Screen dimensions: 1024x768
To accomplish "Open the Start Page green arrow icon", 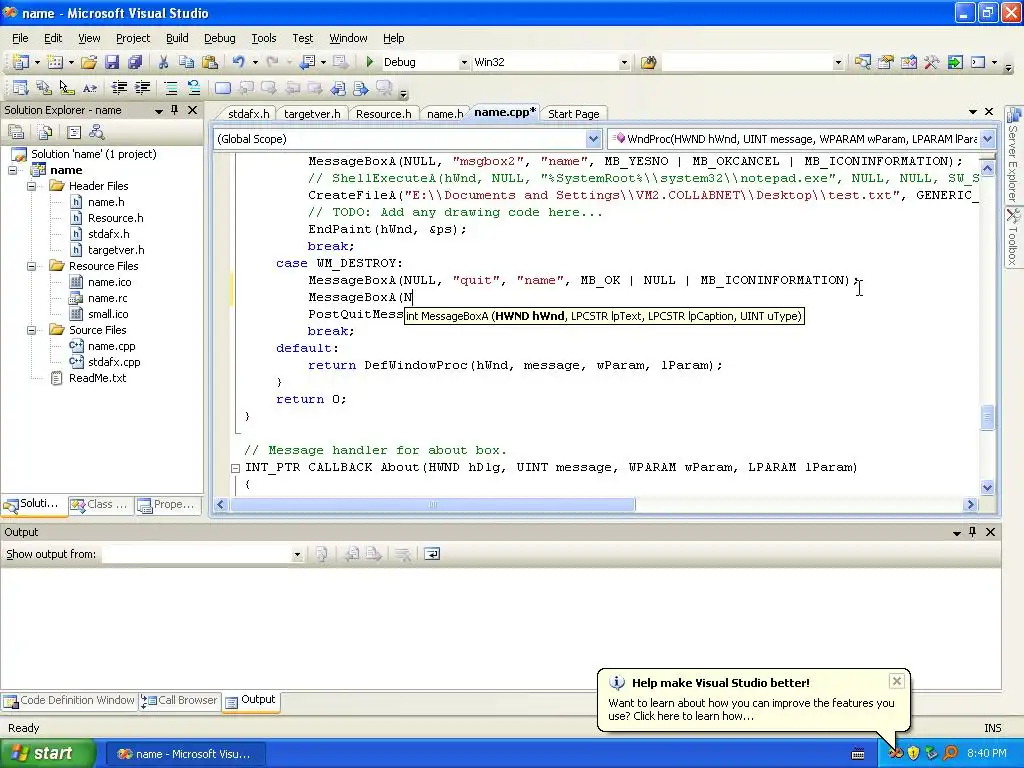I will point(955,62).
